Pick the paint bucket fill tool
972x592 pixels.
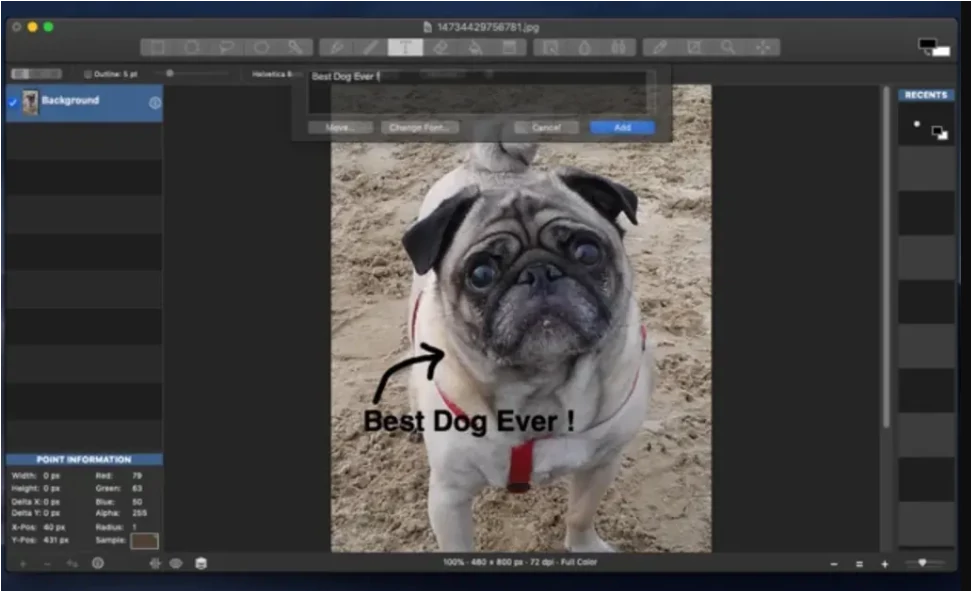click(475, 47)
